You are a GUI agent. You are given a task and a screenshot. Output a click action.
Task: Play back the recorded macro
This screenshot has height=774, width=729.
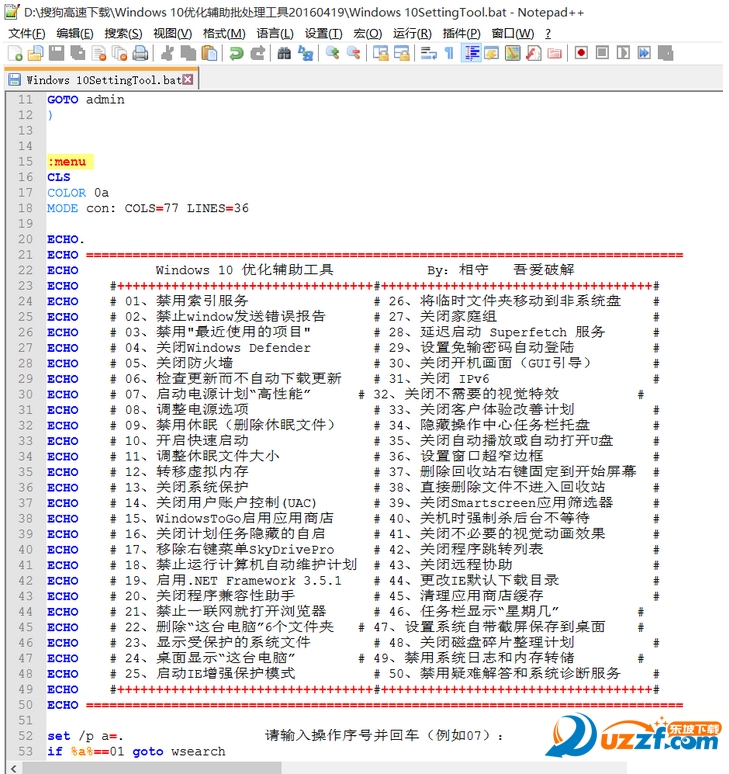click(x=623, y=53)
